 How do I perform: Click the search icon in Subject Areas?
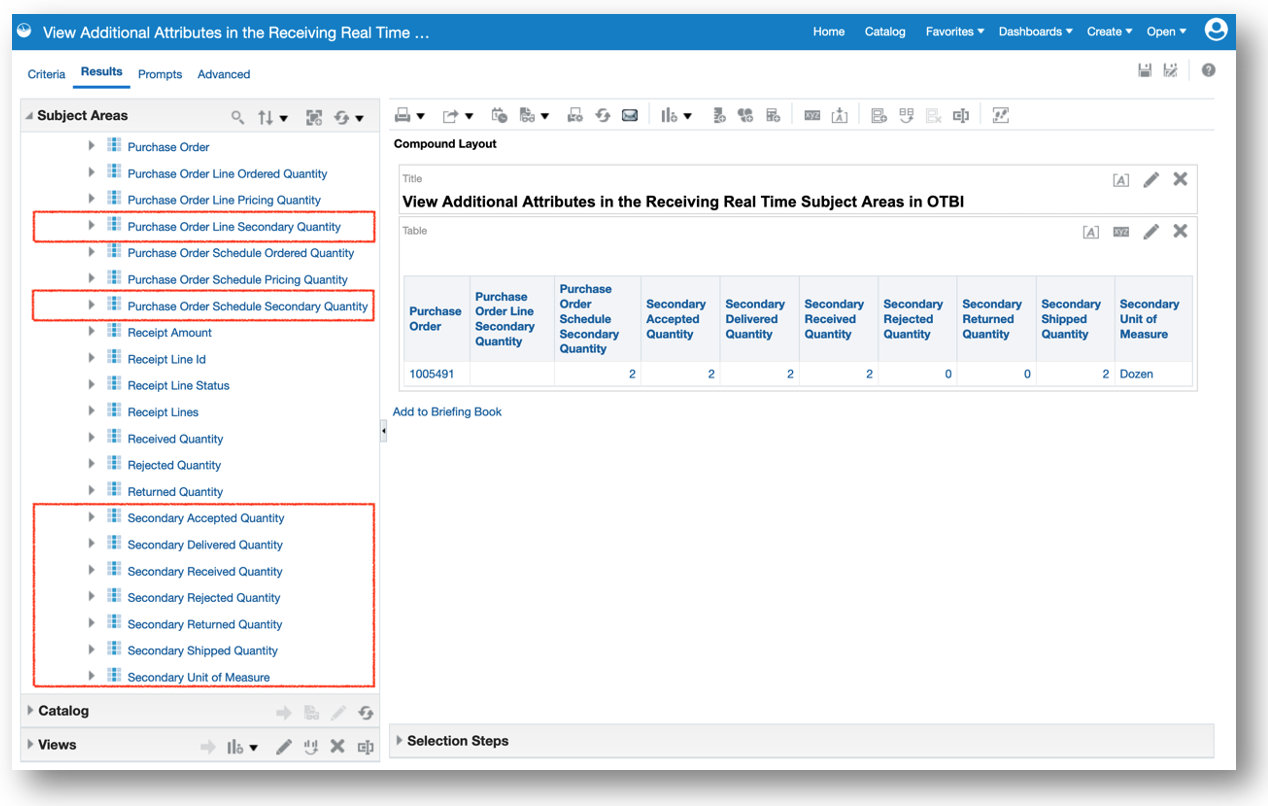coord(237,117)
